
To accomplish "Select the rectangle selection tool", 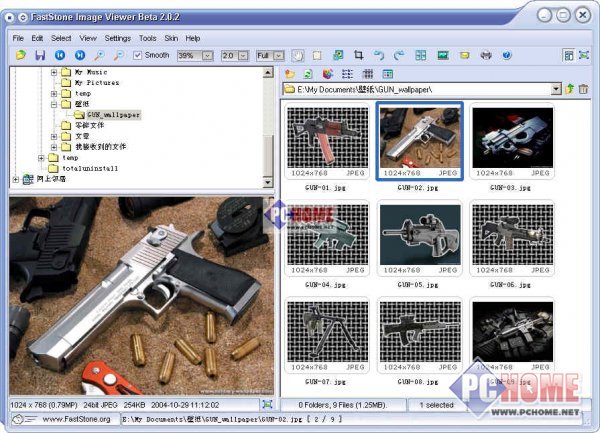I will point(317,55).
